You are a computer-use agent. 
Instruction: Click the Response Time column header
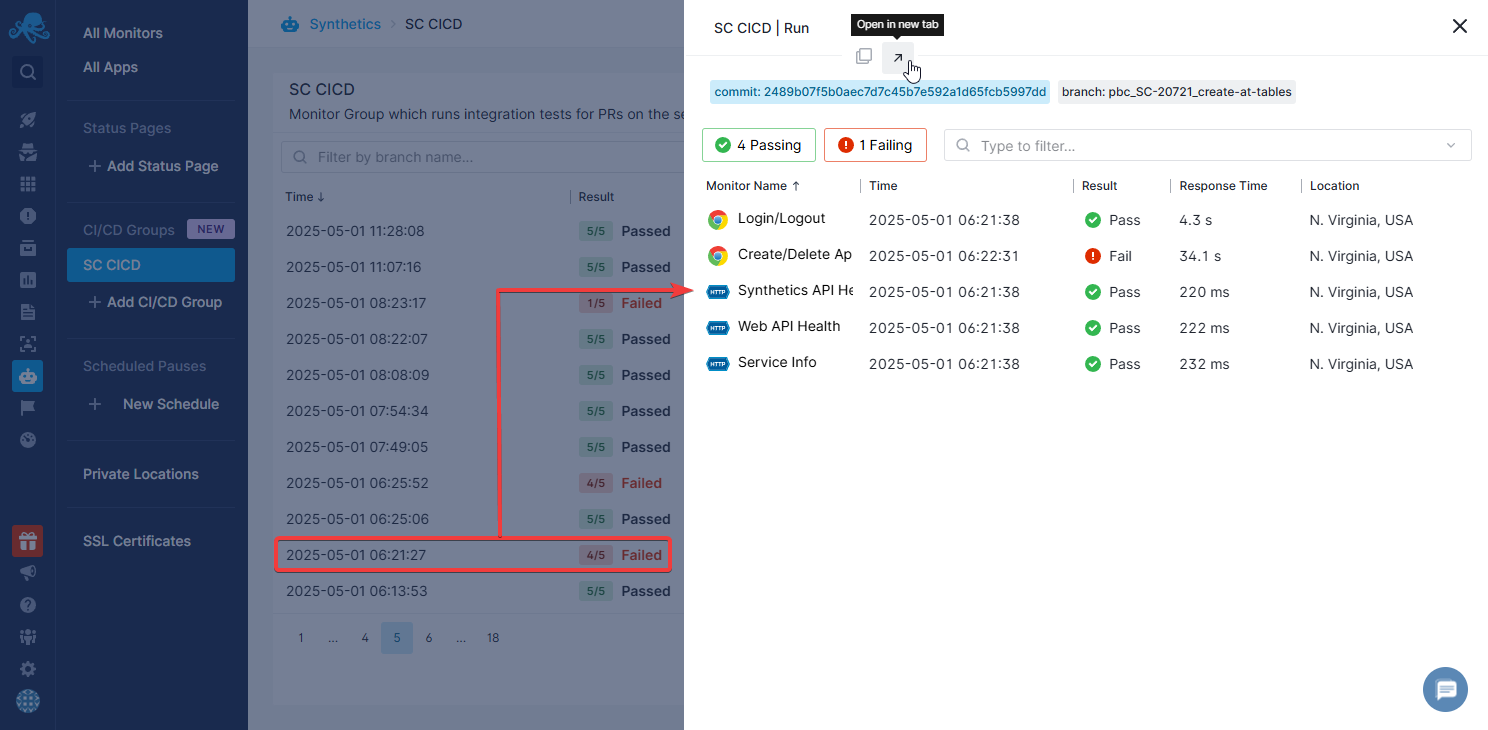pos(1223,186)
